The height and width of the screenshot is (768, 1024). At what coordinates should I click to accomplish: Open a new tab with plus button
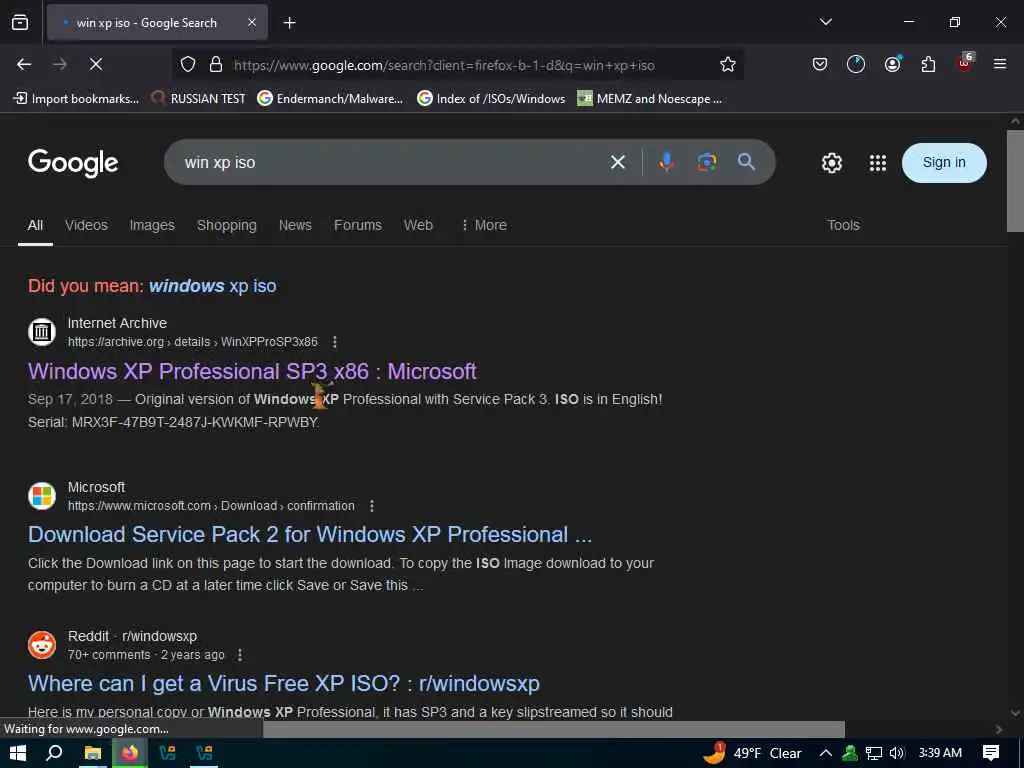click(x=289, y=23)
